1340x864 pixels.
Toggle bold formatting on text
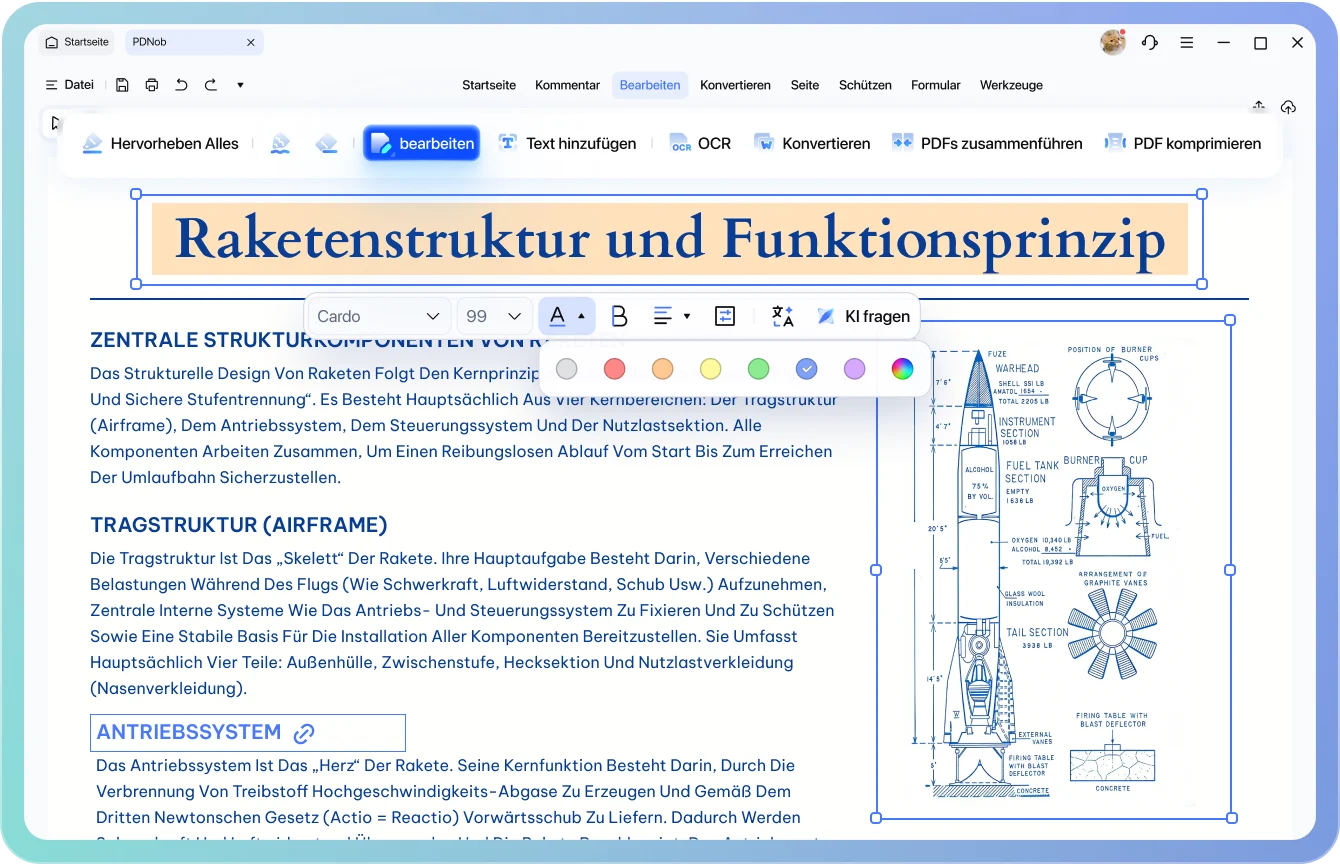point(619,316)
